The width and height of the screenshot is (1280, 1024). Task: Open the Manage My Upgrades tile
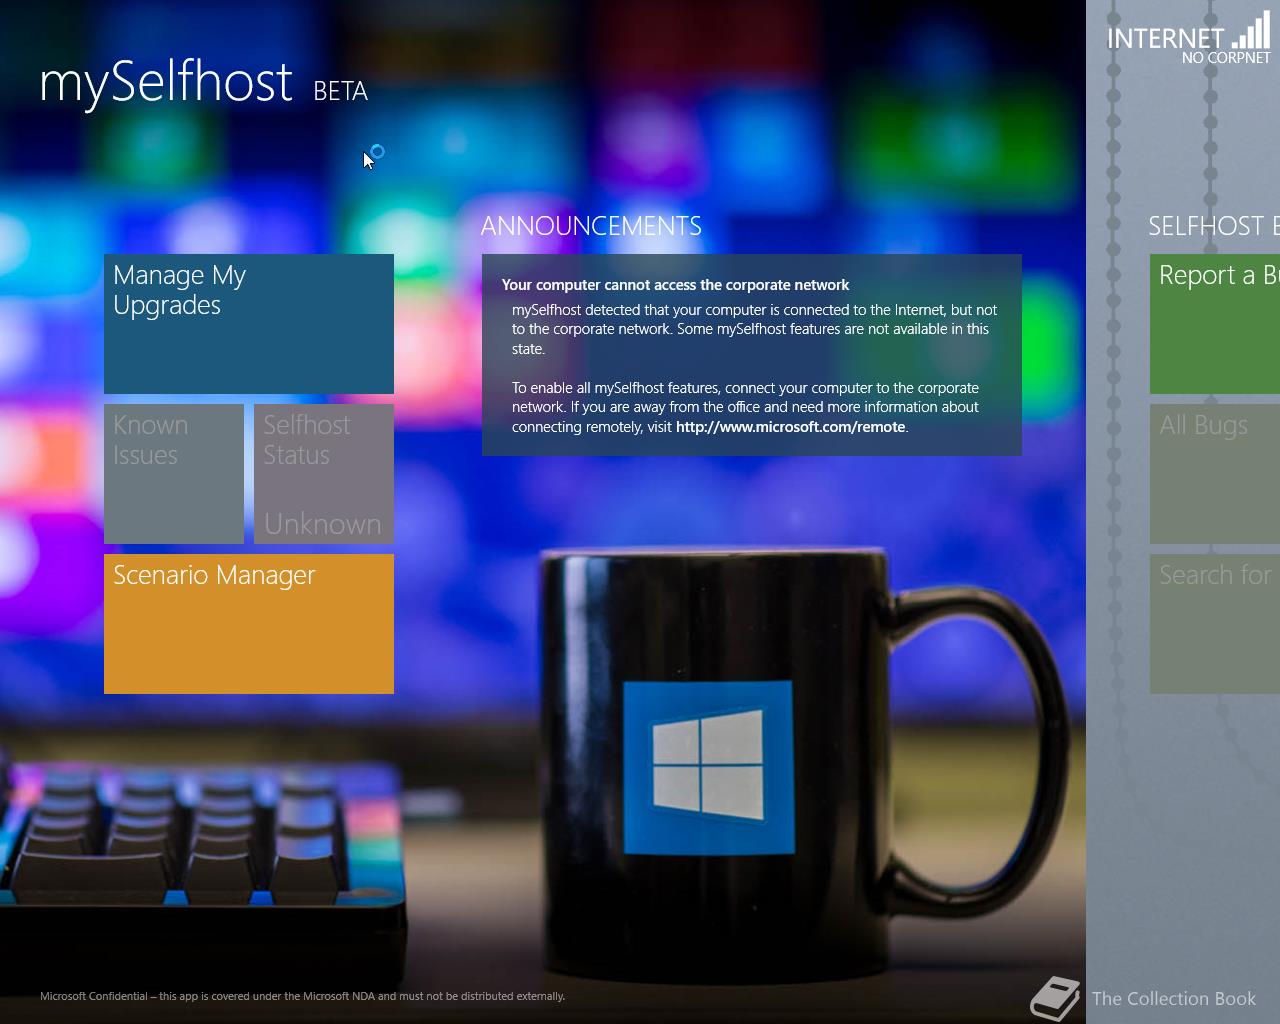249,324
